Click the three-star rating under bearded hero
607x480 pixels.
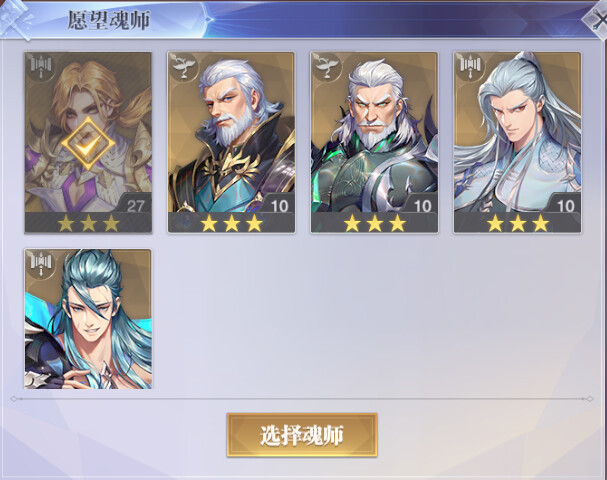coord(231,223)
